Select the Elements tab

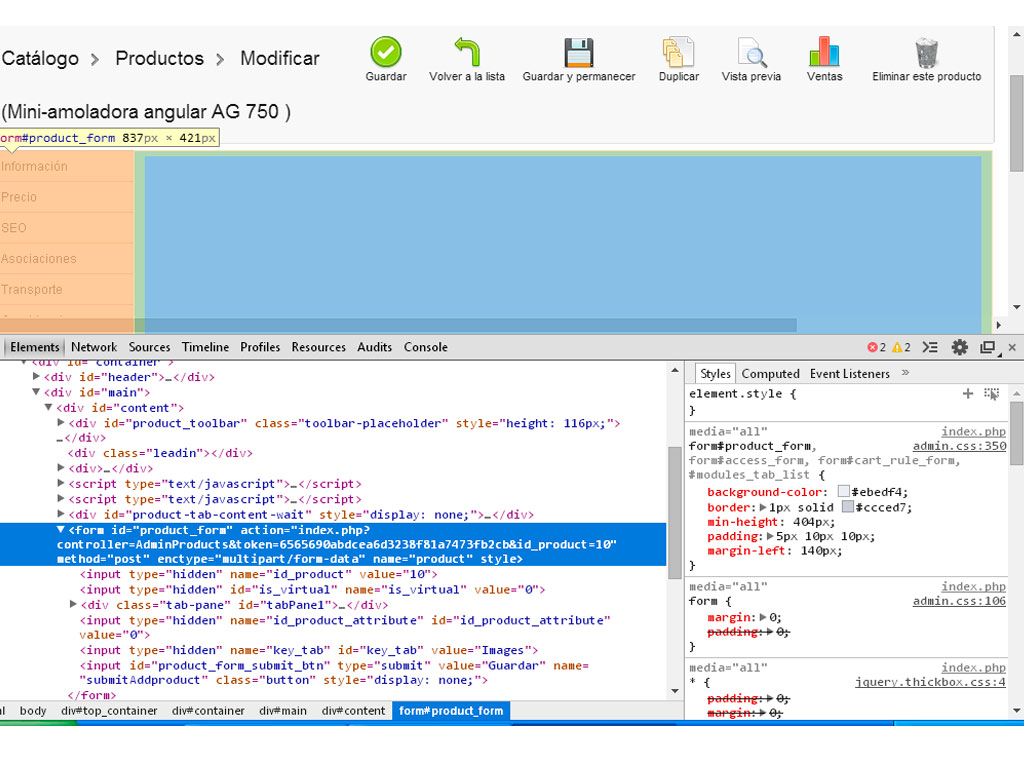35,347
